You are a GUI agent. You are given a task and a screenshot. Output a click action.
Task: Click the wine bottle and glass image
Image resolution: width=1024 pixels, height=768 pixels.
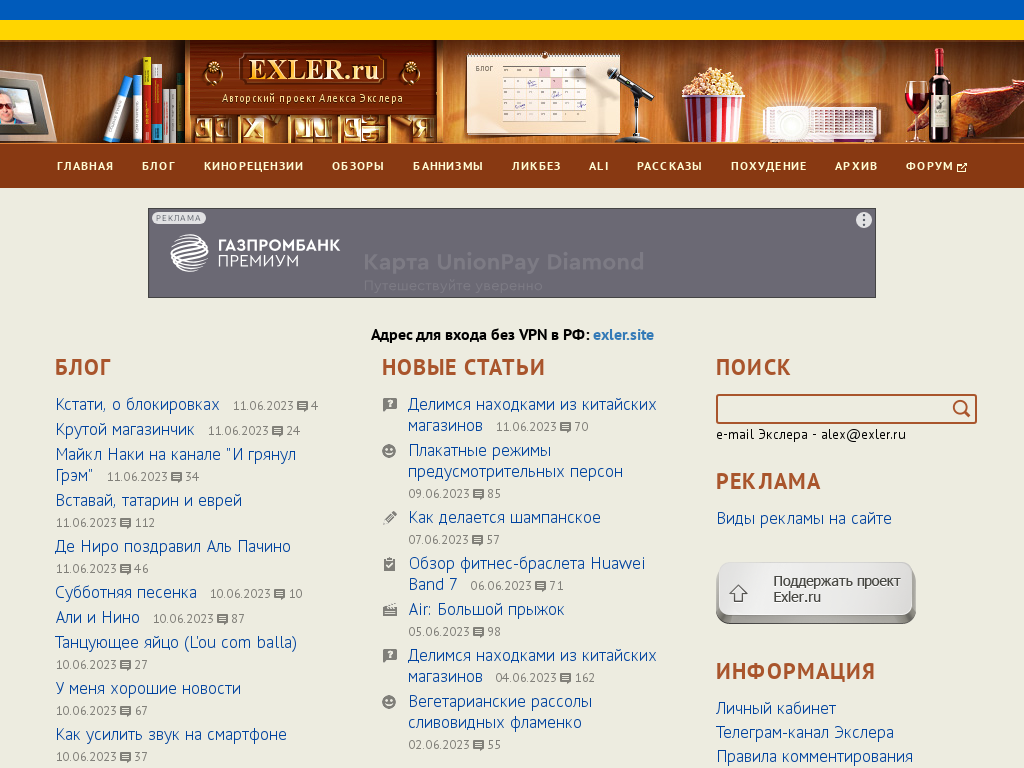929,95
